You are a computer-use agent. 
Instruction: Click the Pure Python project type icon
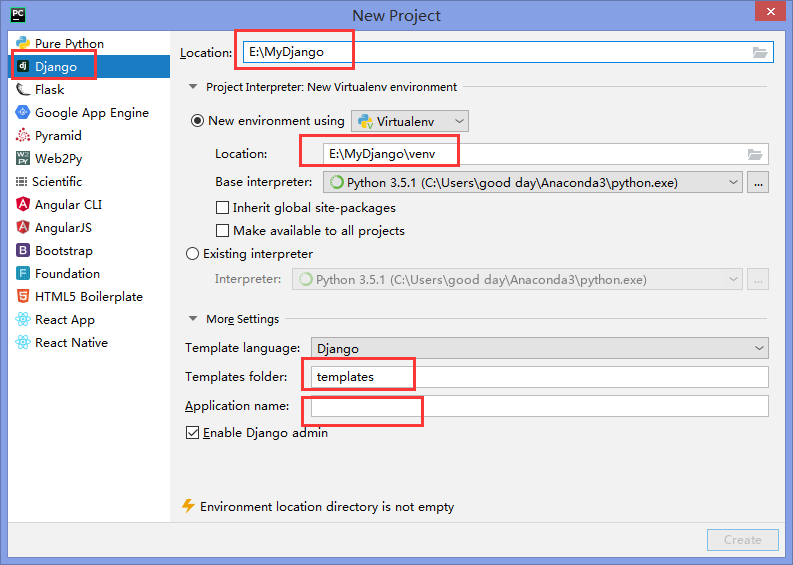pyautogui.click(x=23, y=43)
